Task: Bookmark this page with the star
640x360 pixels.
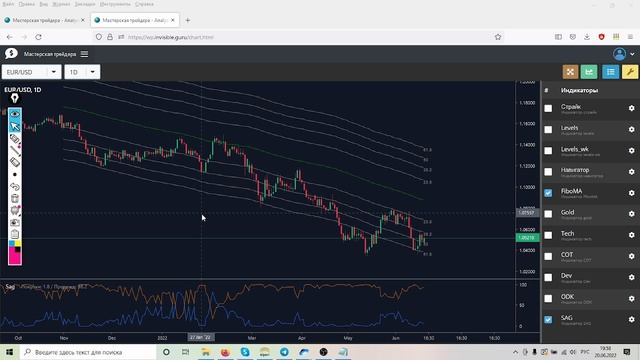Action: coord(498,37)
